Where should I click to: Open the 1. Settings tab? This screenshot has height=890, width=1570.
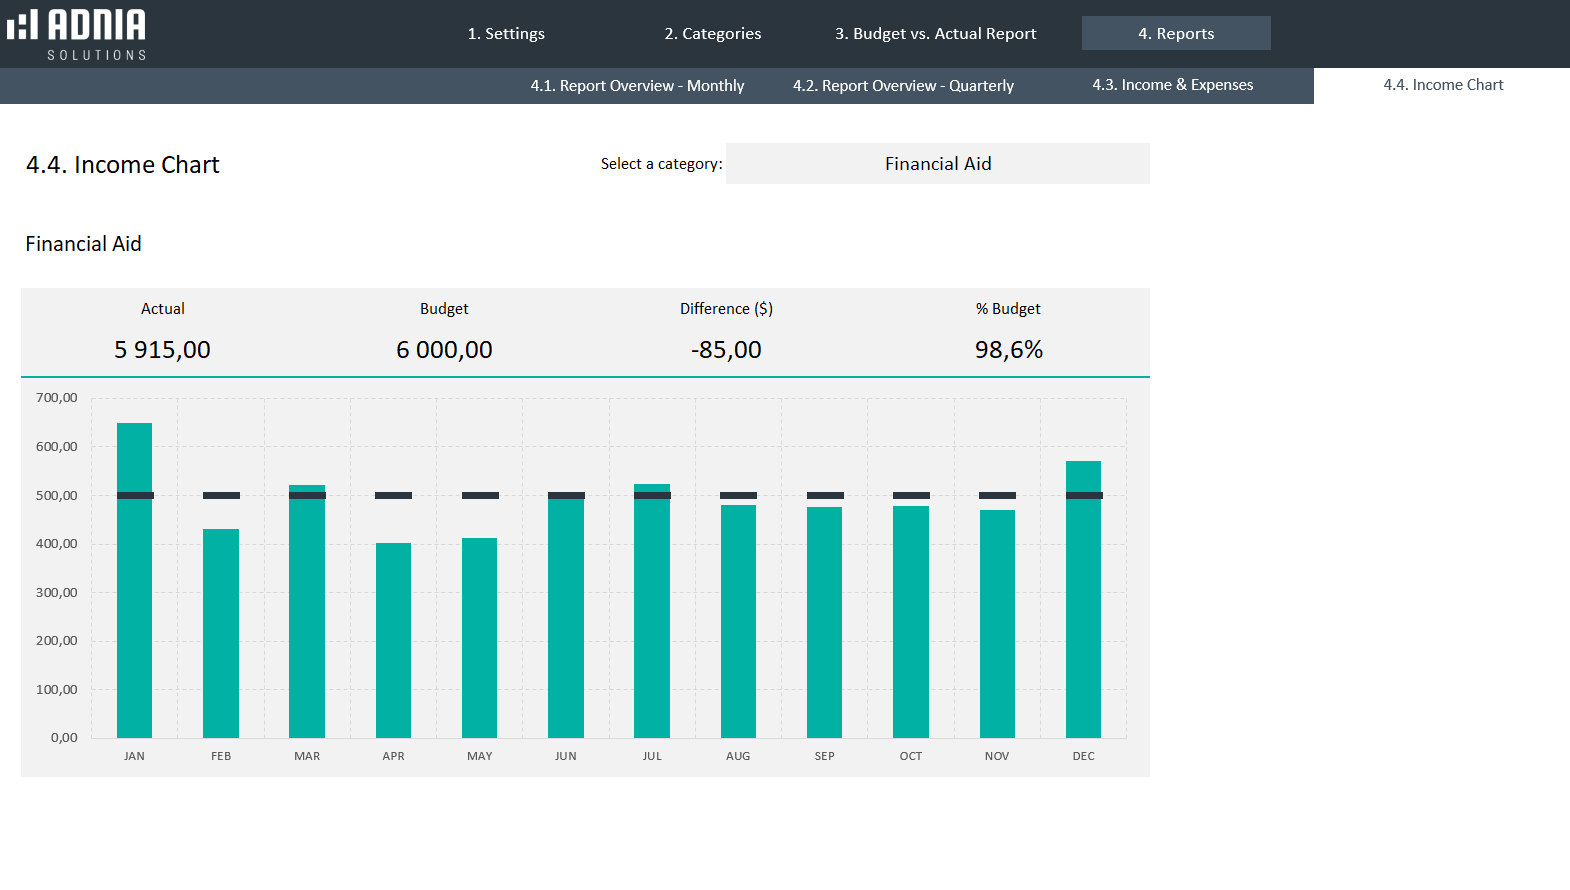point(506,33)
